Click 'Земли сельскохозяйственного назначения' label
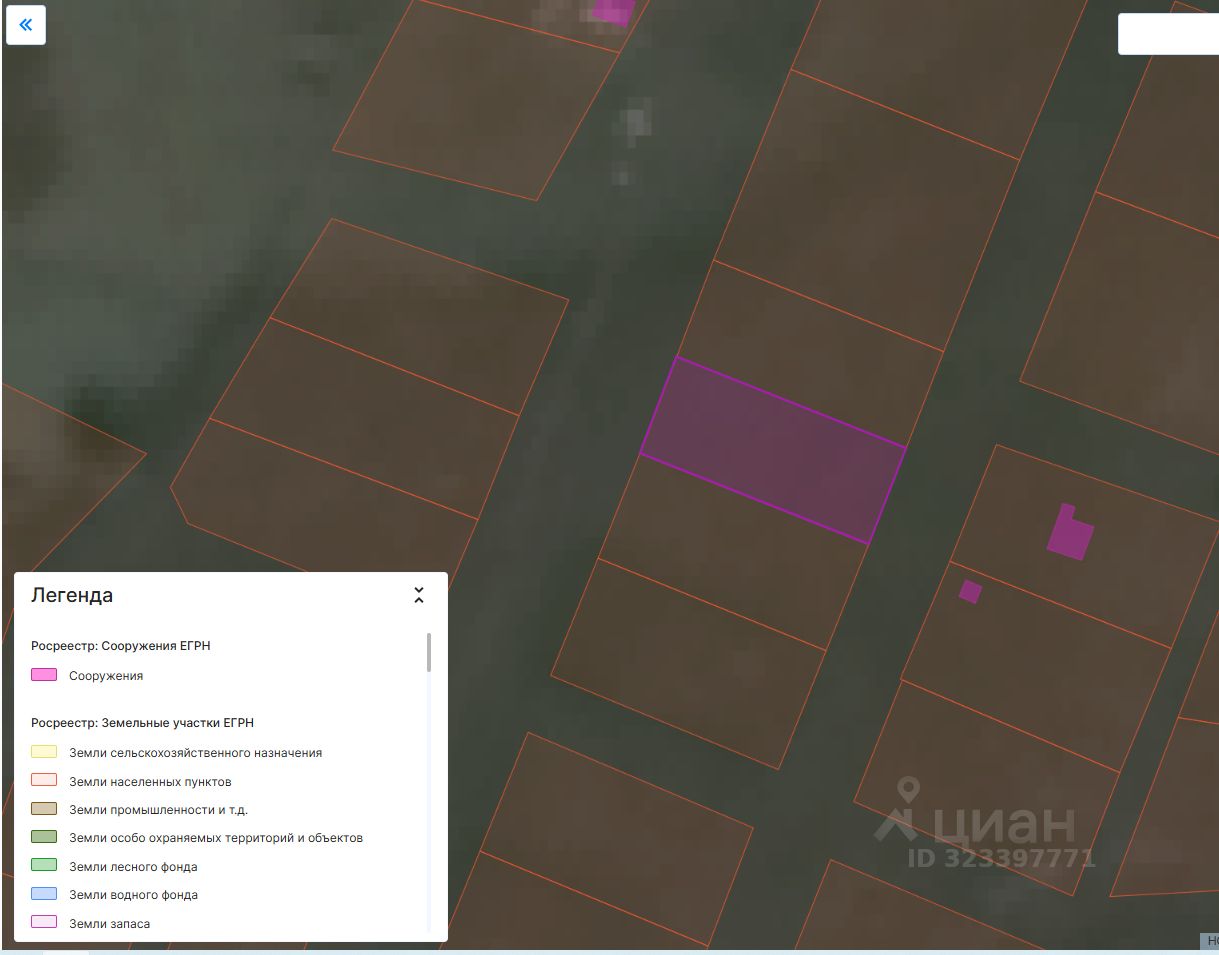This screenshot has width=1219, height=955. click(196, 753)
